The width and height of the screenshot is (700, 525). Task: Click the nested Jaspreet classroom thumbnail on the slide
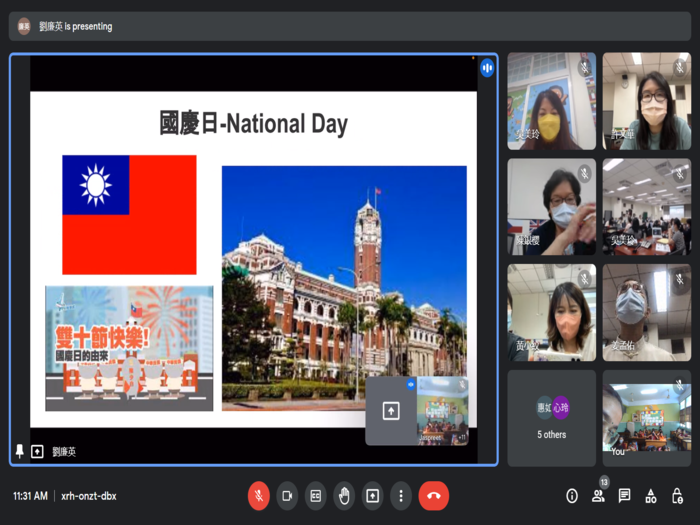pyautogui.click(x=442, y=411)
